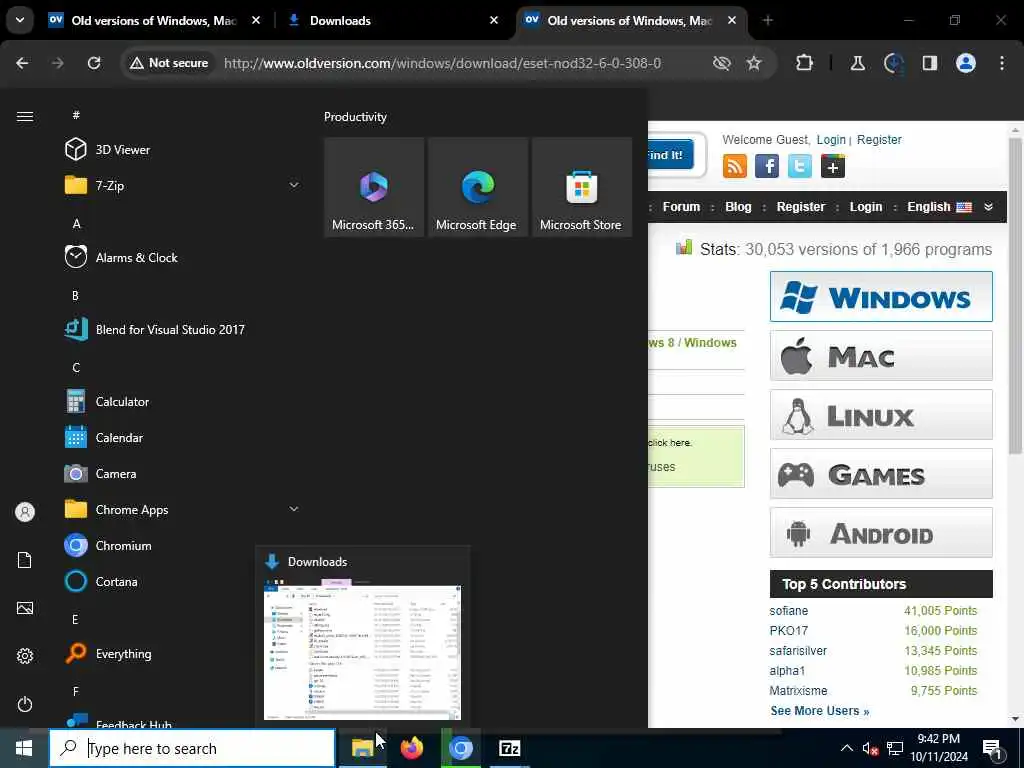This screenshot has width=1024, height=768.
Task: Open Documents from the Start sidebar
Action: pos(25,560)
